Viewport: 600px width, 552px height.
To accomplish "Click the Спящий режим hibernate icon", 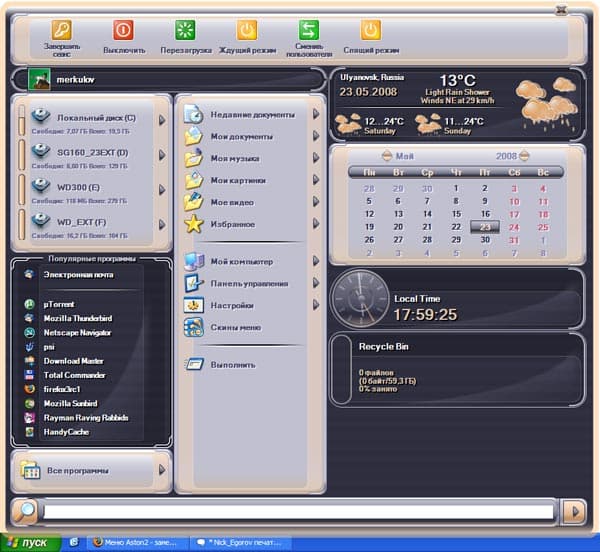I will (370, 30).
